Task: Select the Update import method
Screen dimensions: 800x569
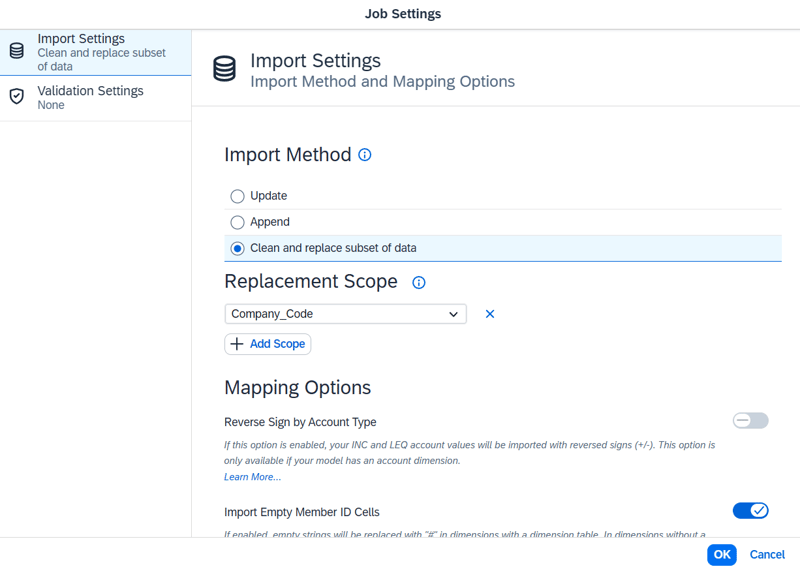Action: click(x=238, y=196)
